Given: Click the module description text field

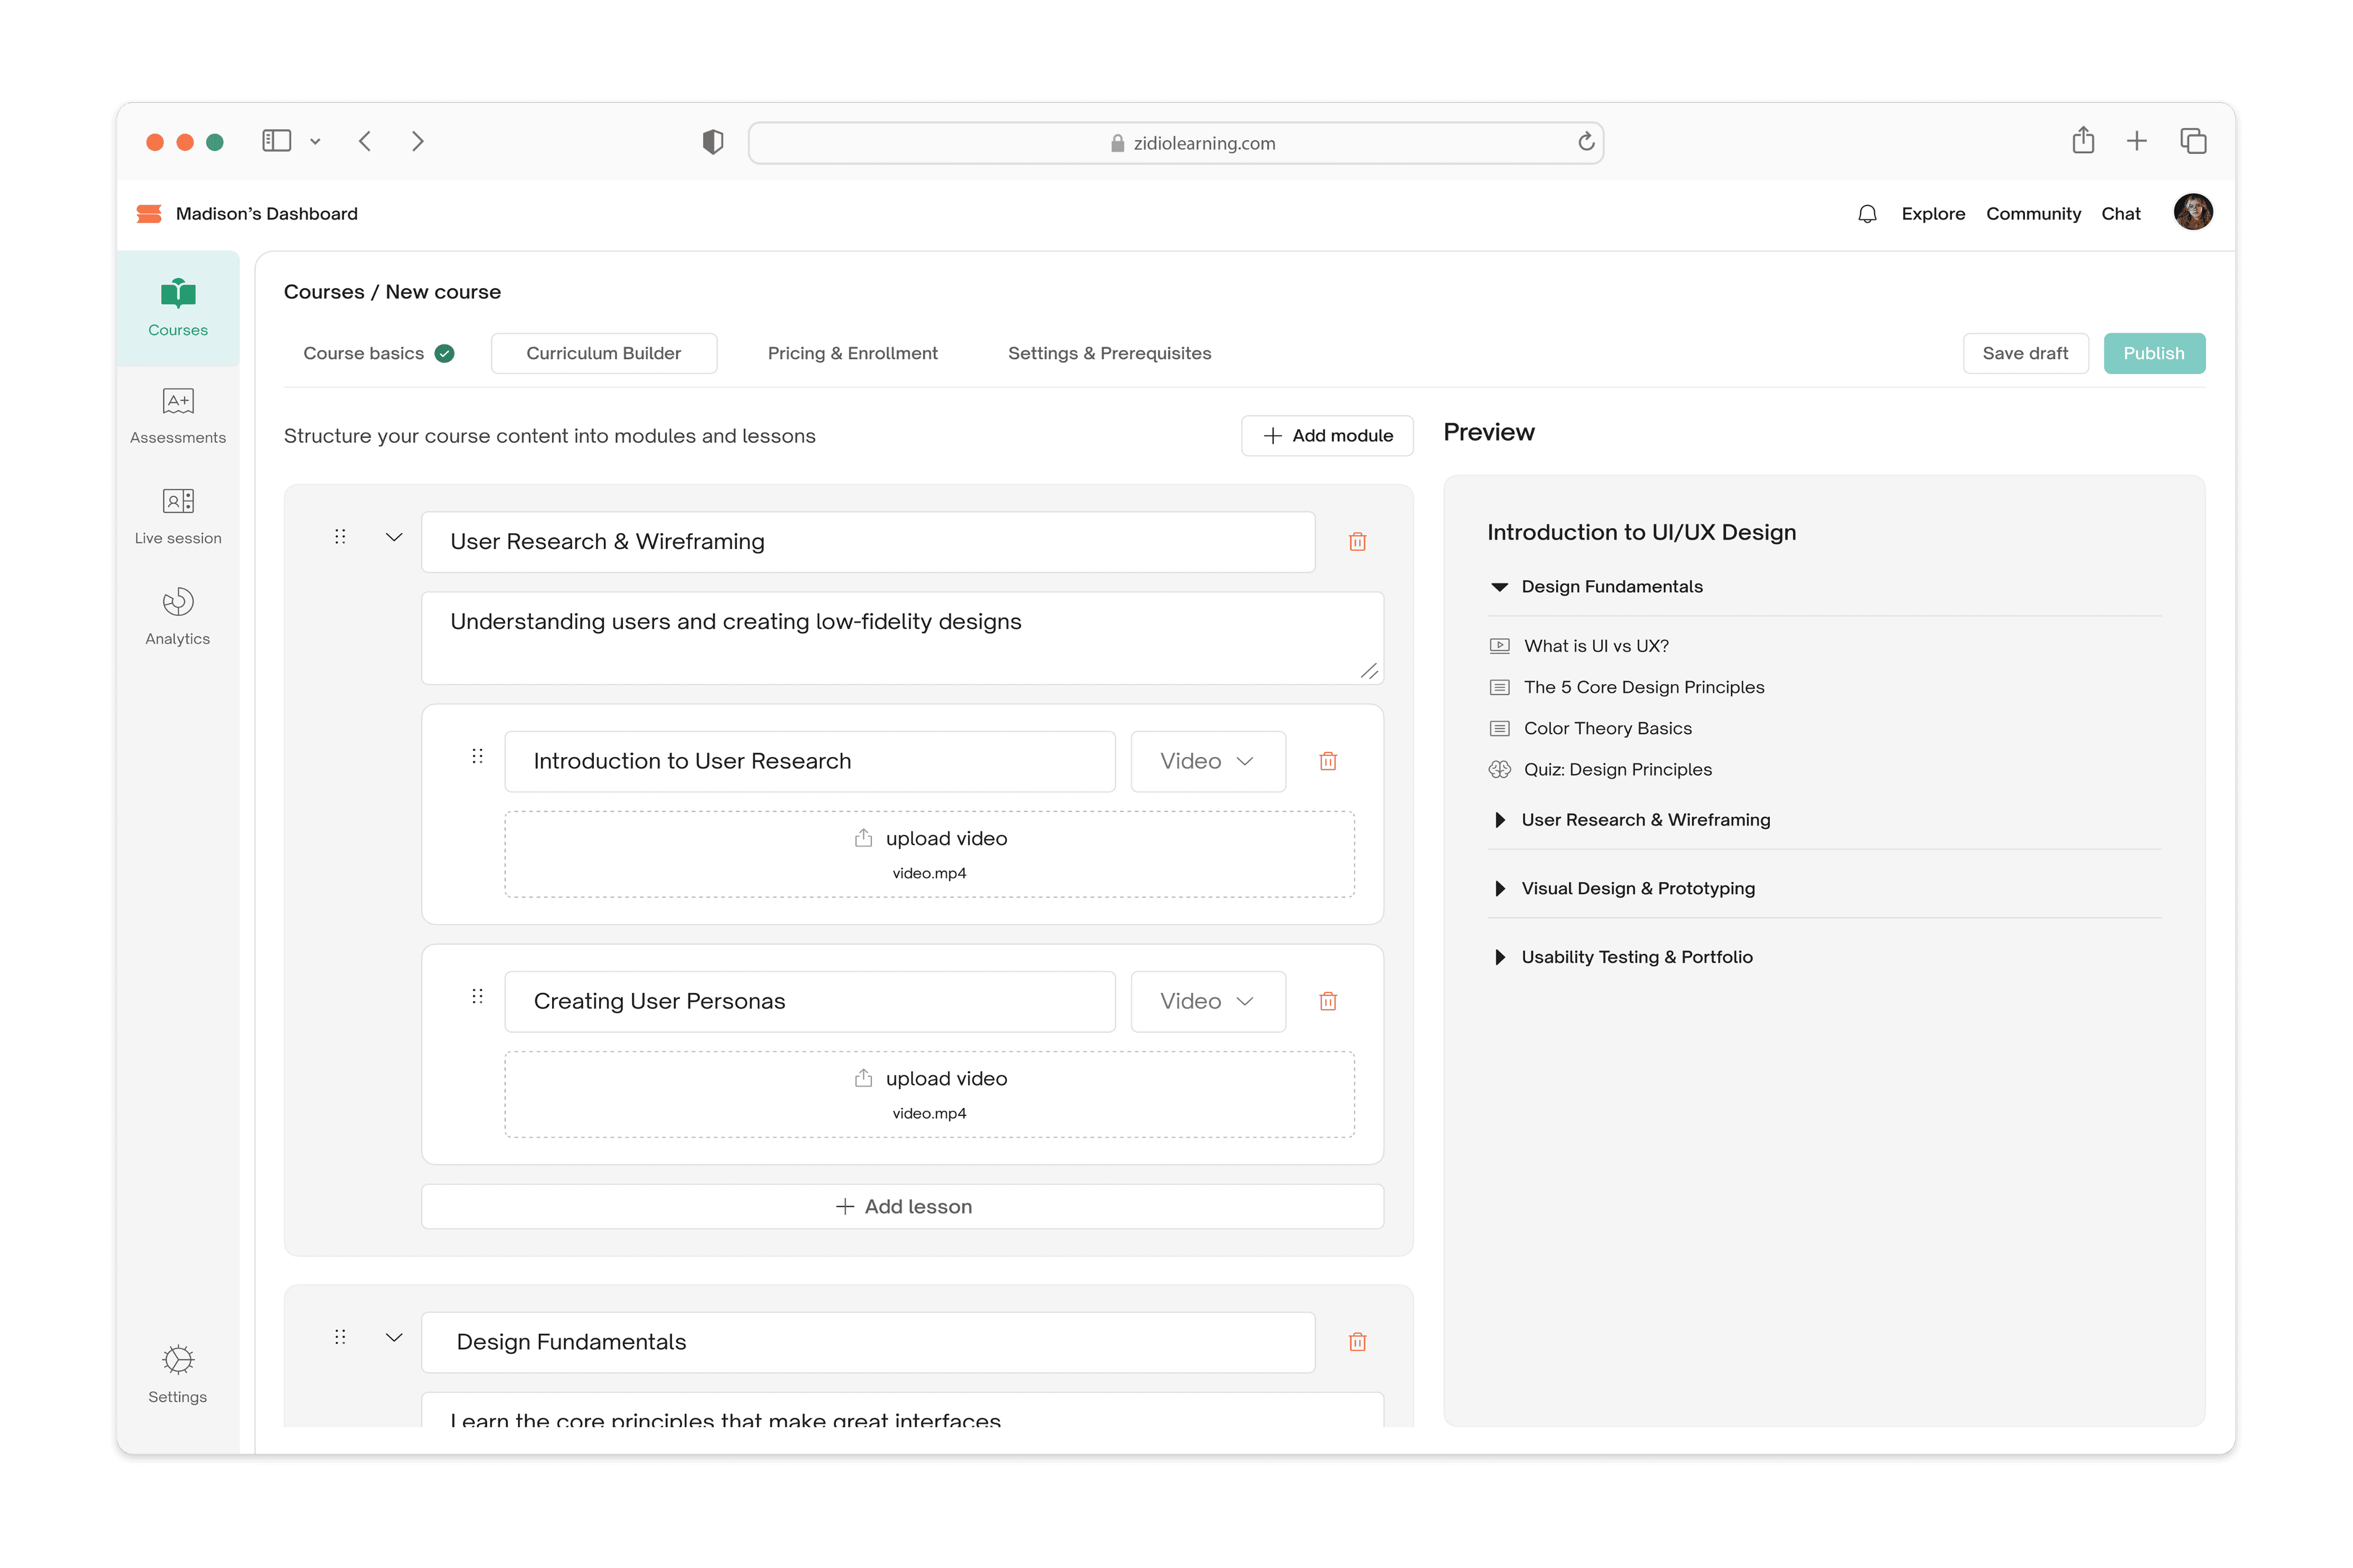Looking at the screenshot, I should [x=902, y=638].
